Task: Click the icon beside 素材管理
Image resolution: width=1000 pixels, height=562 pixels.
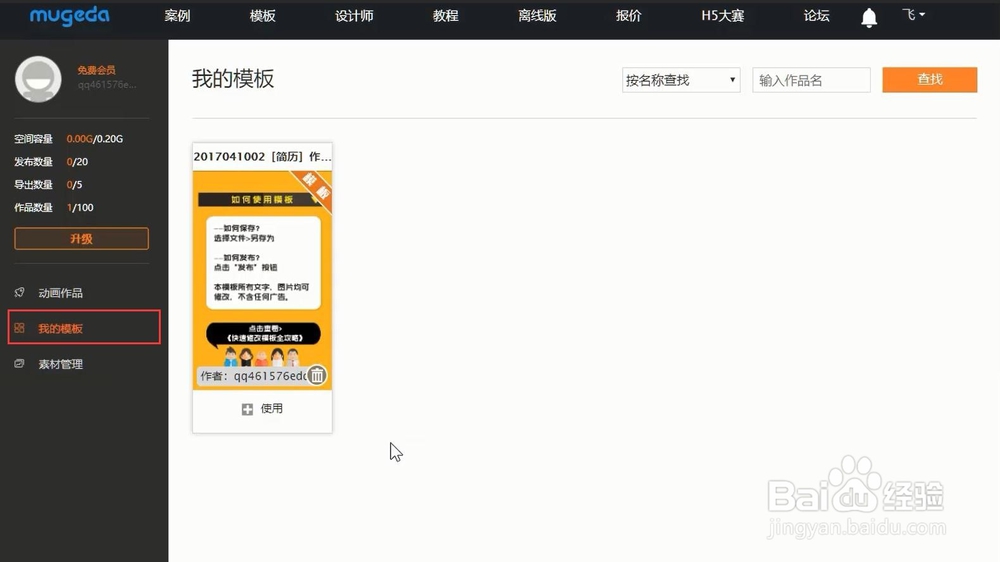Action: [20, 364]
